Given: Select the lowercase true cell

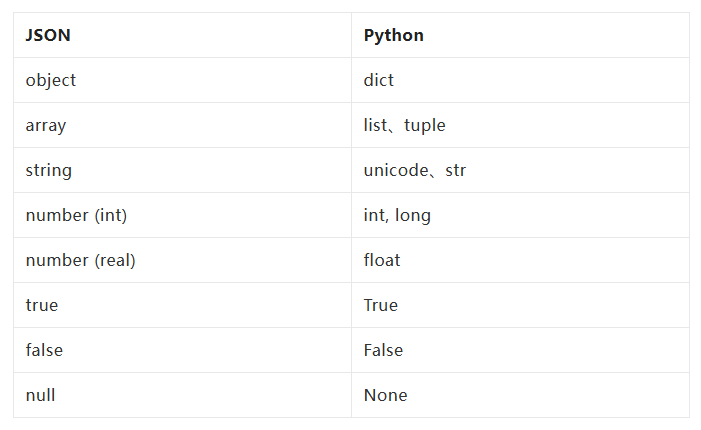Looking at the screenshot, I should tap(182, 305).
